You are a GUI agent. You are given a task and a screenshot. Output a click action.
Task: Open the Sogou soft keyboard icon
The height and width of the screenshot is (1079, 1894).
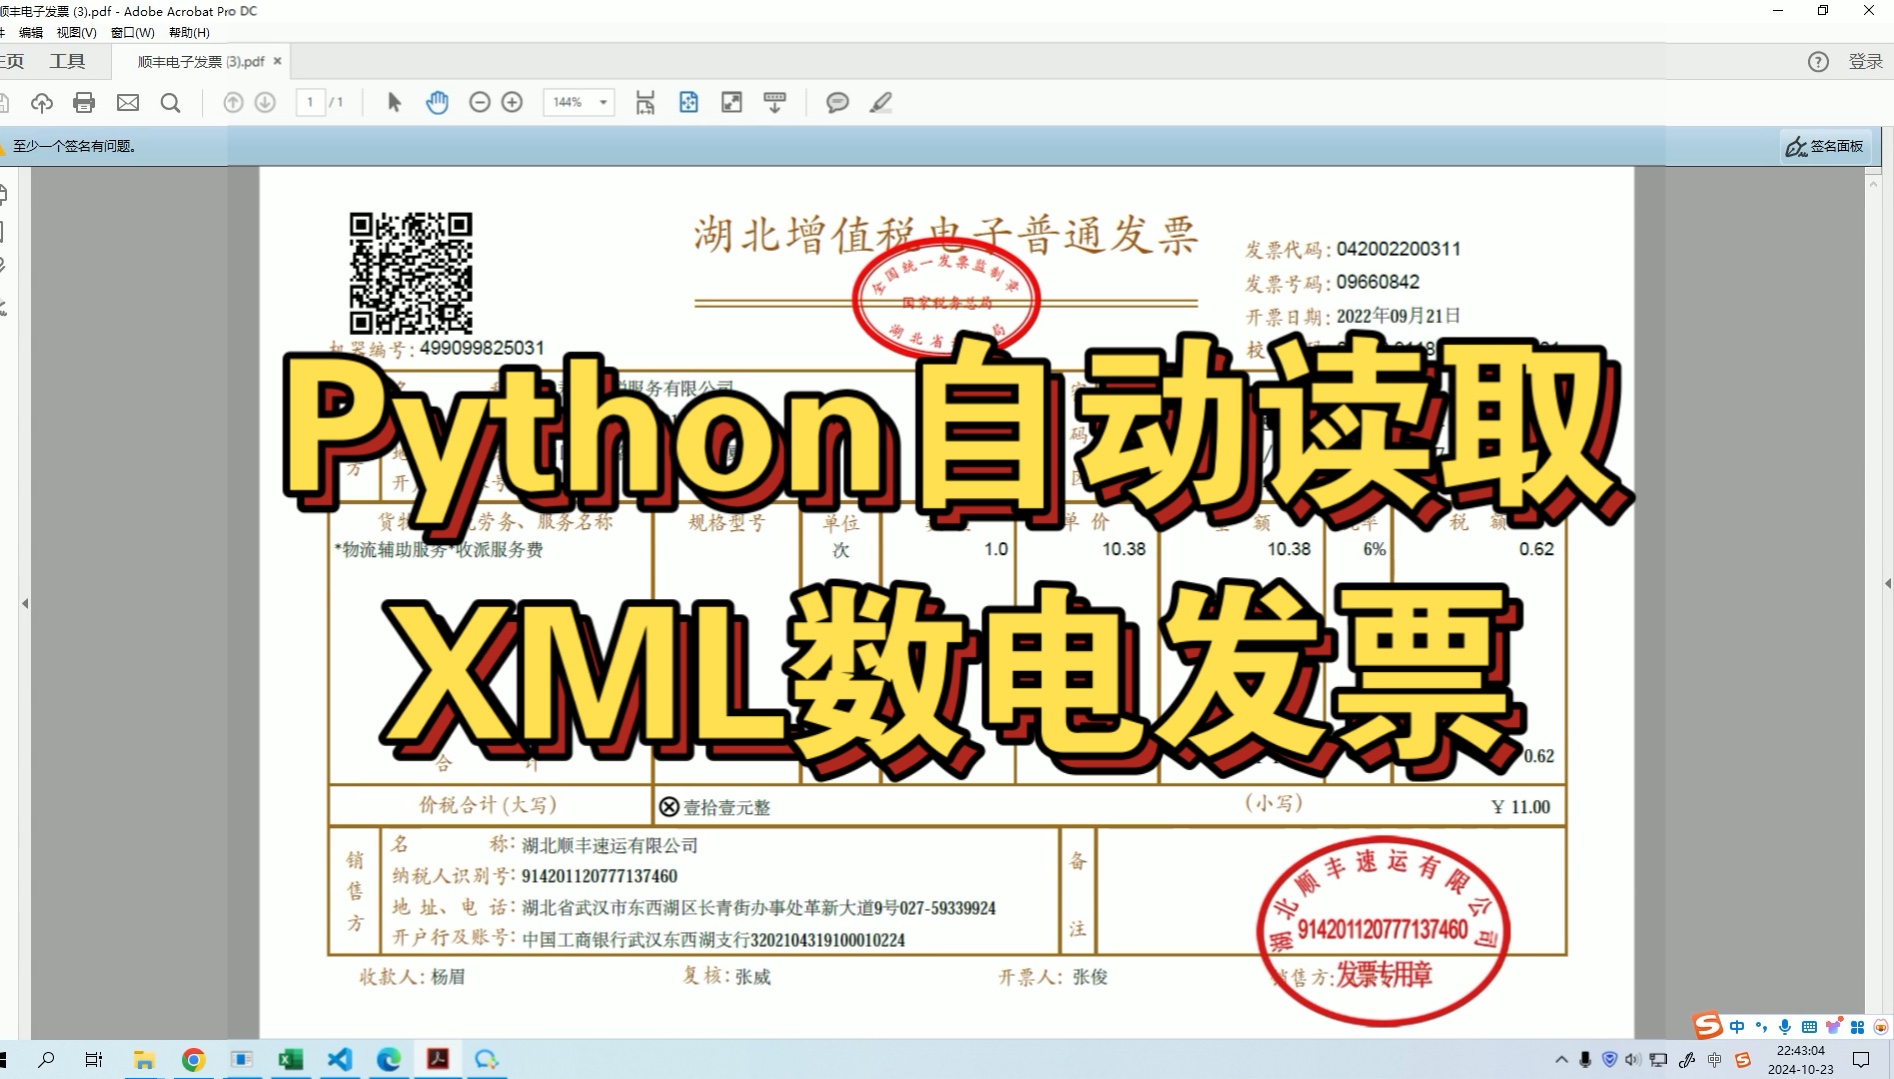tap(1809, 1026)
